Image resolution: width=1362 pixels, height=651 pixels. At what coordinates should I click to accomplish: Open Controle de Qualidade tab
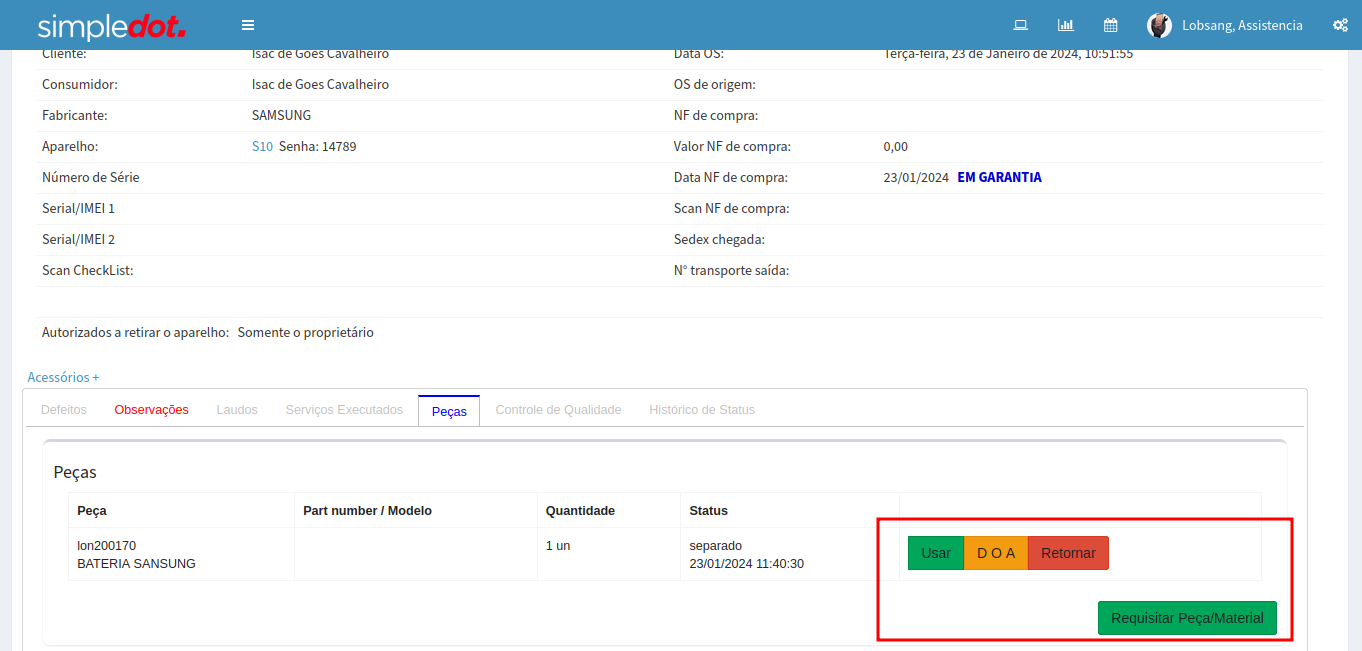click(x=558, y=410)
